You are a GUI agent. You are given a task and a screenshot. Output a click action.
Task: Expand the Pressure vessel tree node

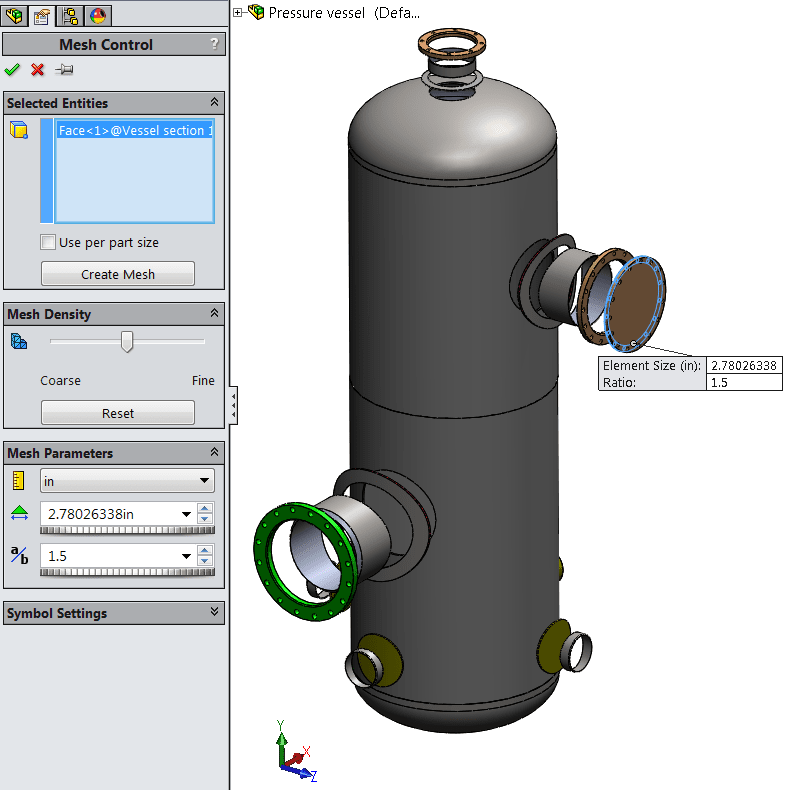238,13
